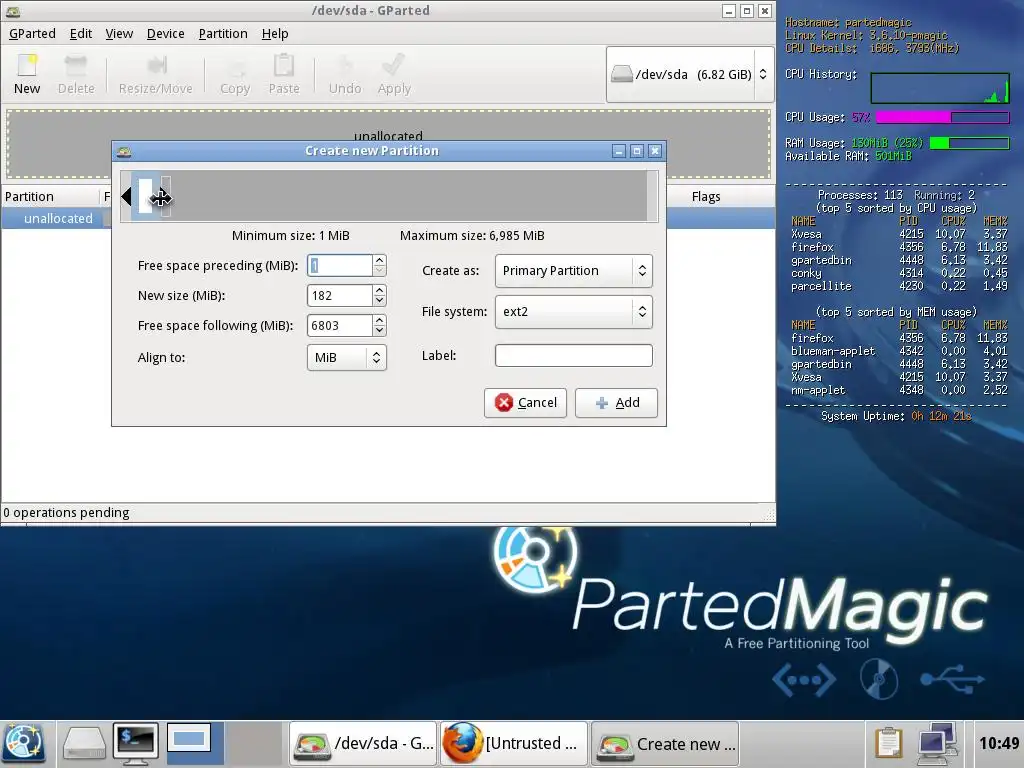Screen dimensions: 1024x768
Task: Click the network computers tray icon
Action: 937,743
